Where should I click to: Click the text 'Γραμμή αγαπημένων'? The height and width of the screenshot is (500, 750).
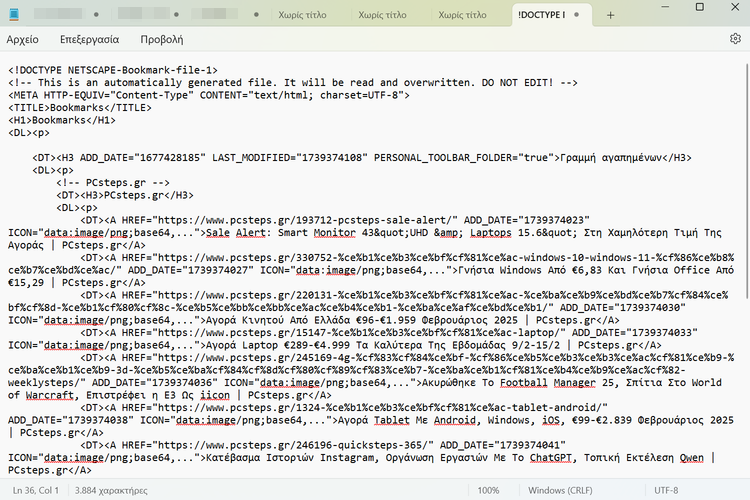coord(610,158)
